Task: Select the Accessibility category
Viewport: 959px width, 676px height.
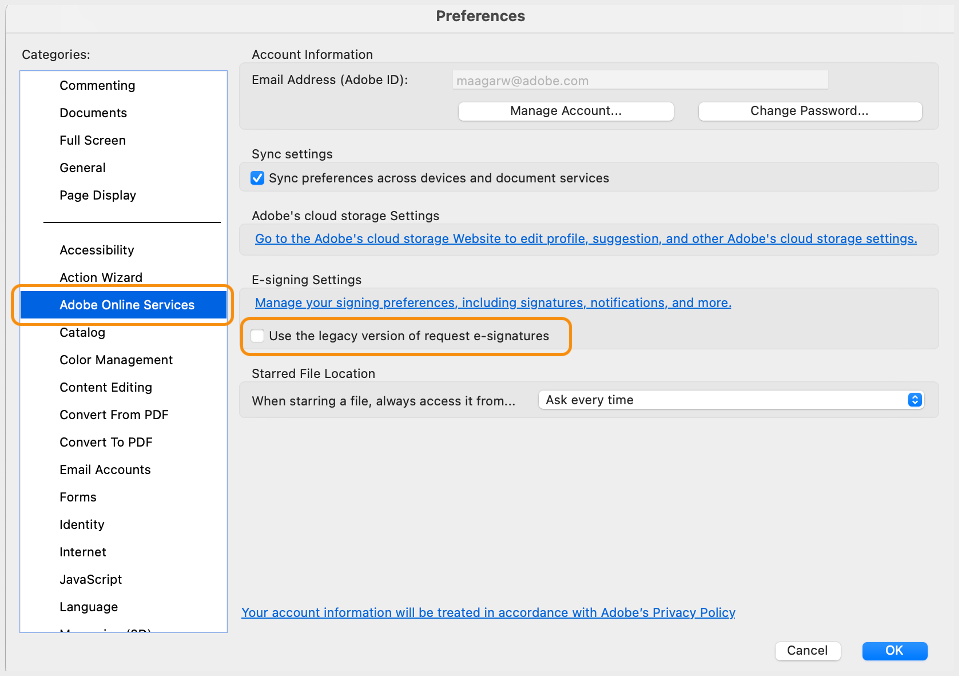Action: pyautogui.click(x=96, y=249)
